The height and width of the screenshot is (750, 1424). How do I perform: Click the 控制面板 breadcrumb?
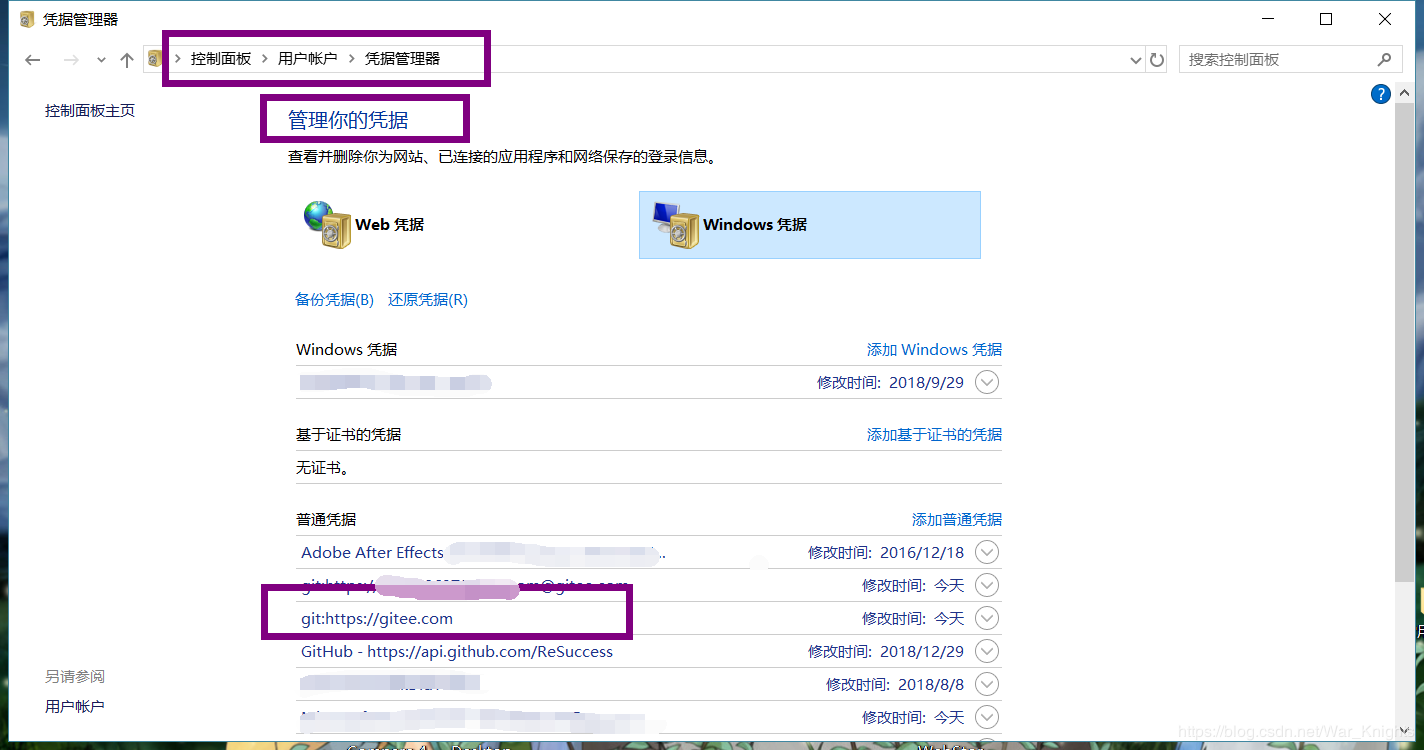tap(221, 59)
